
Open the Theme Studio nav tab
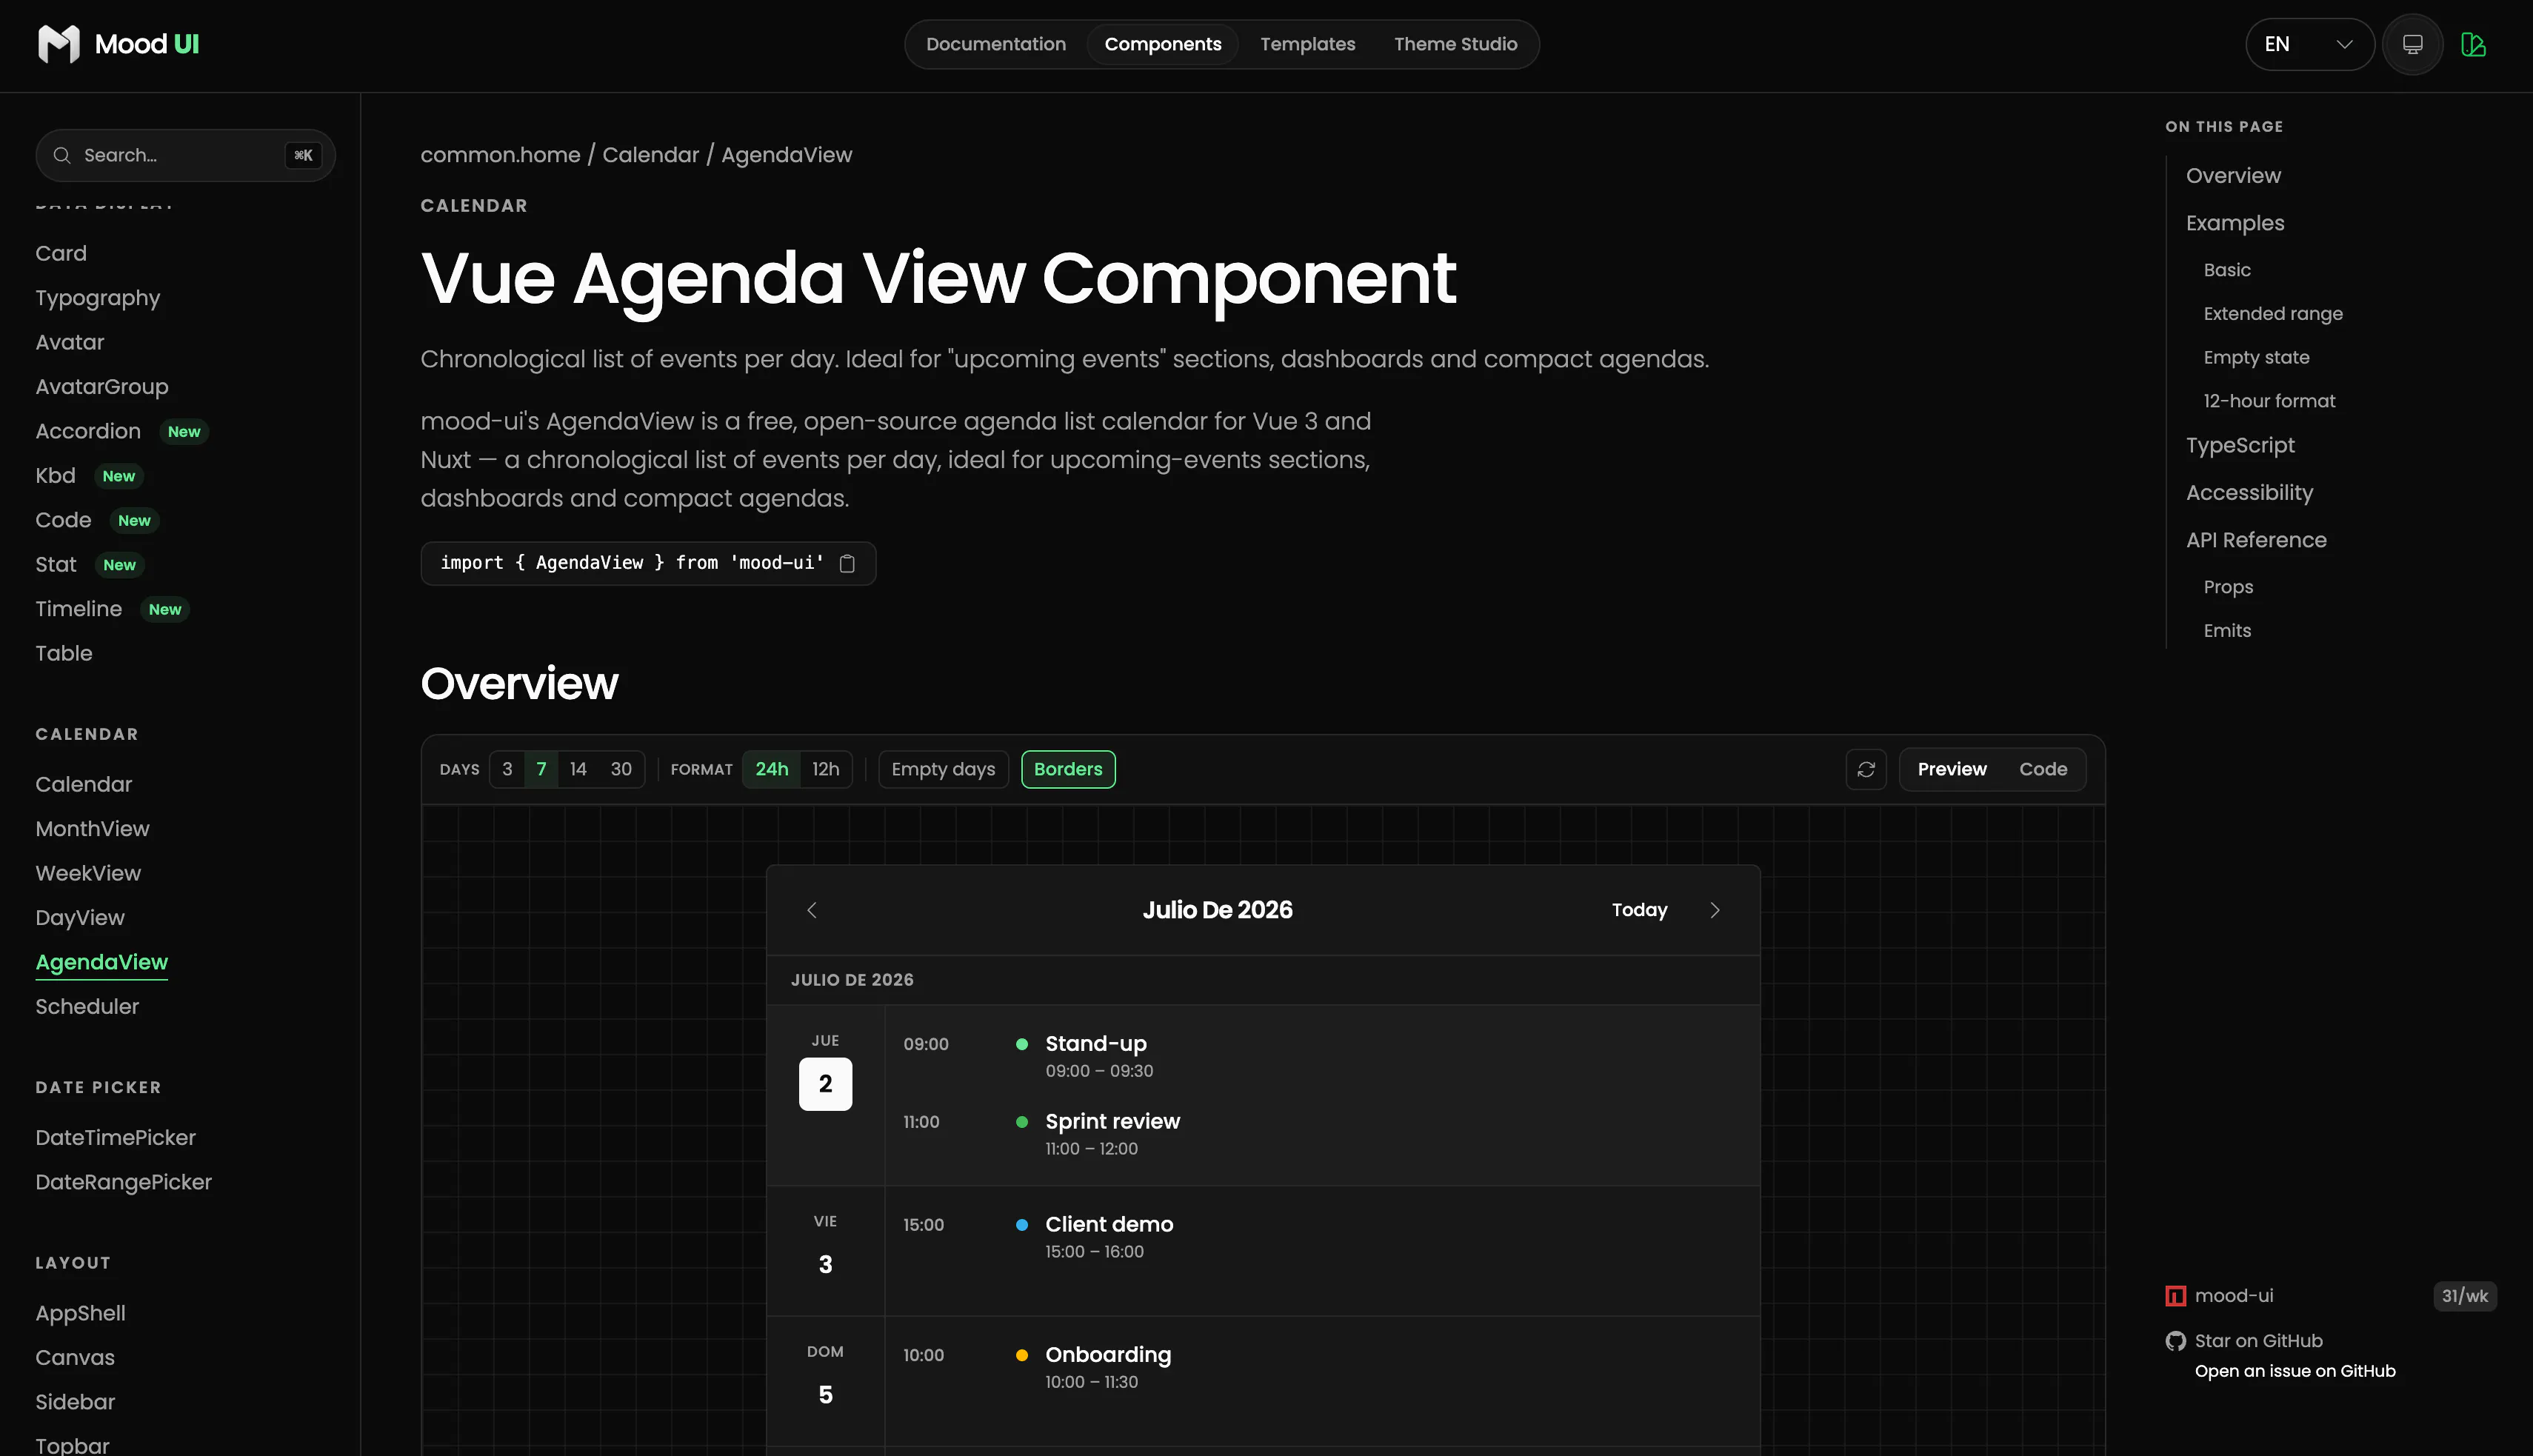point(1456,44)
